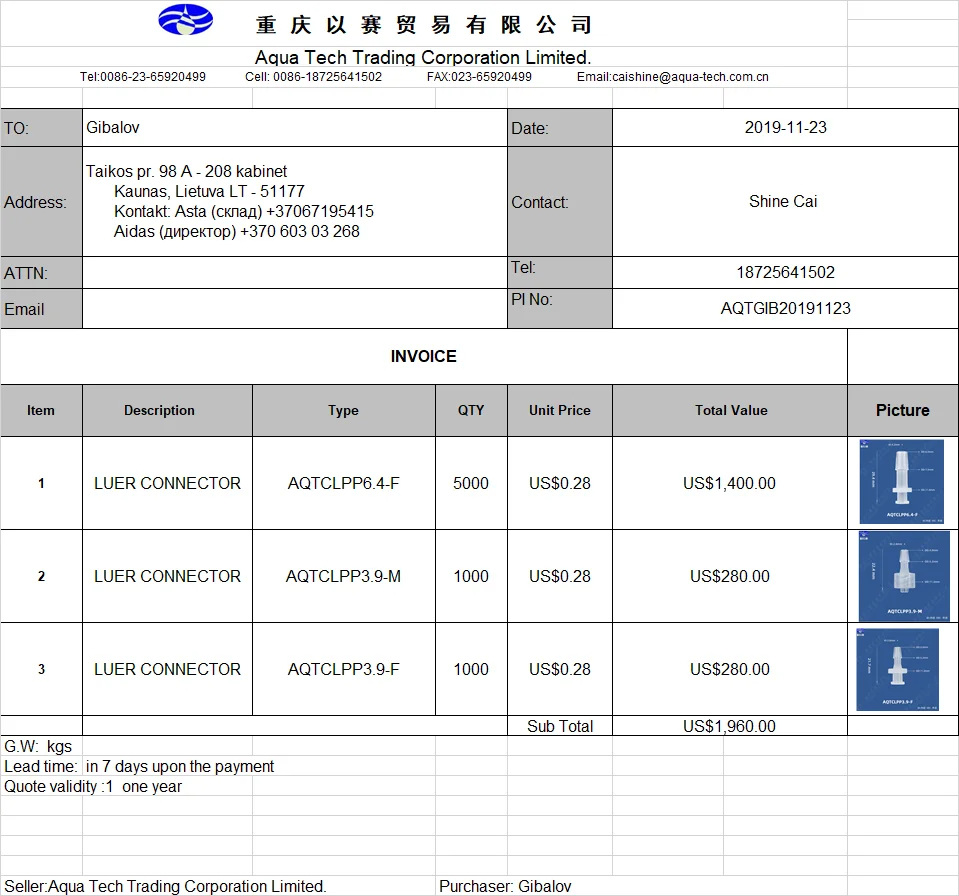
Task: Select the Sub Total label cell
Action: 560,726
